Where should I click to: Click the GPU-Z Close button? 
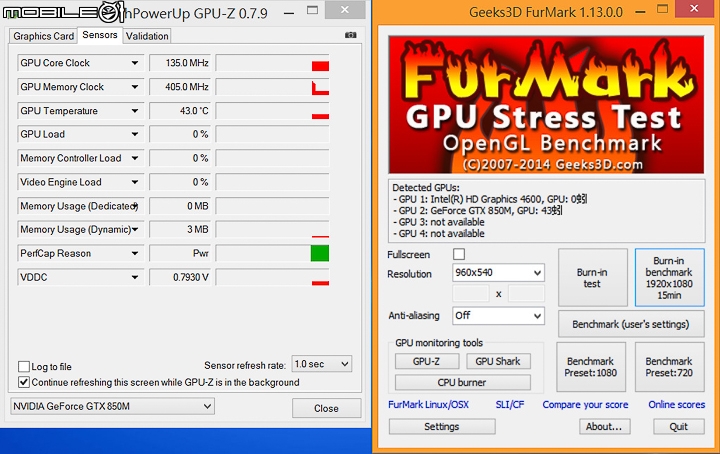click(x=326, y=408)
